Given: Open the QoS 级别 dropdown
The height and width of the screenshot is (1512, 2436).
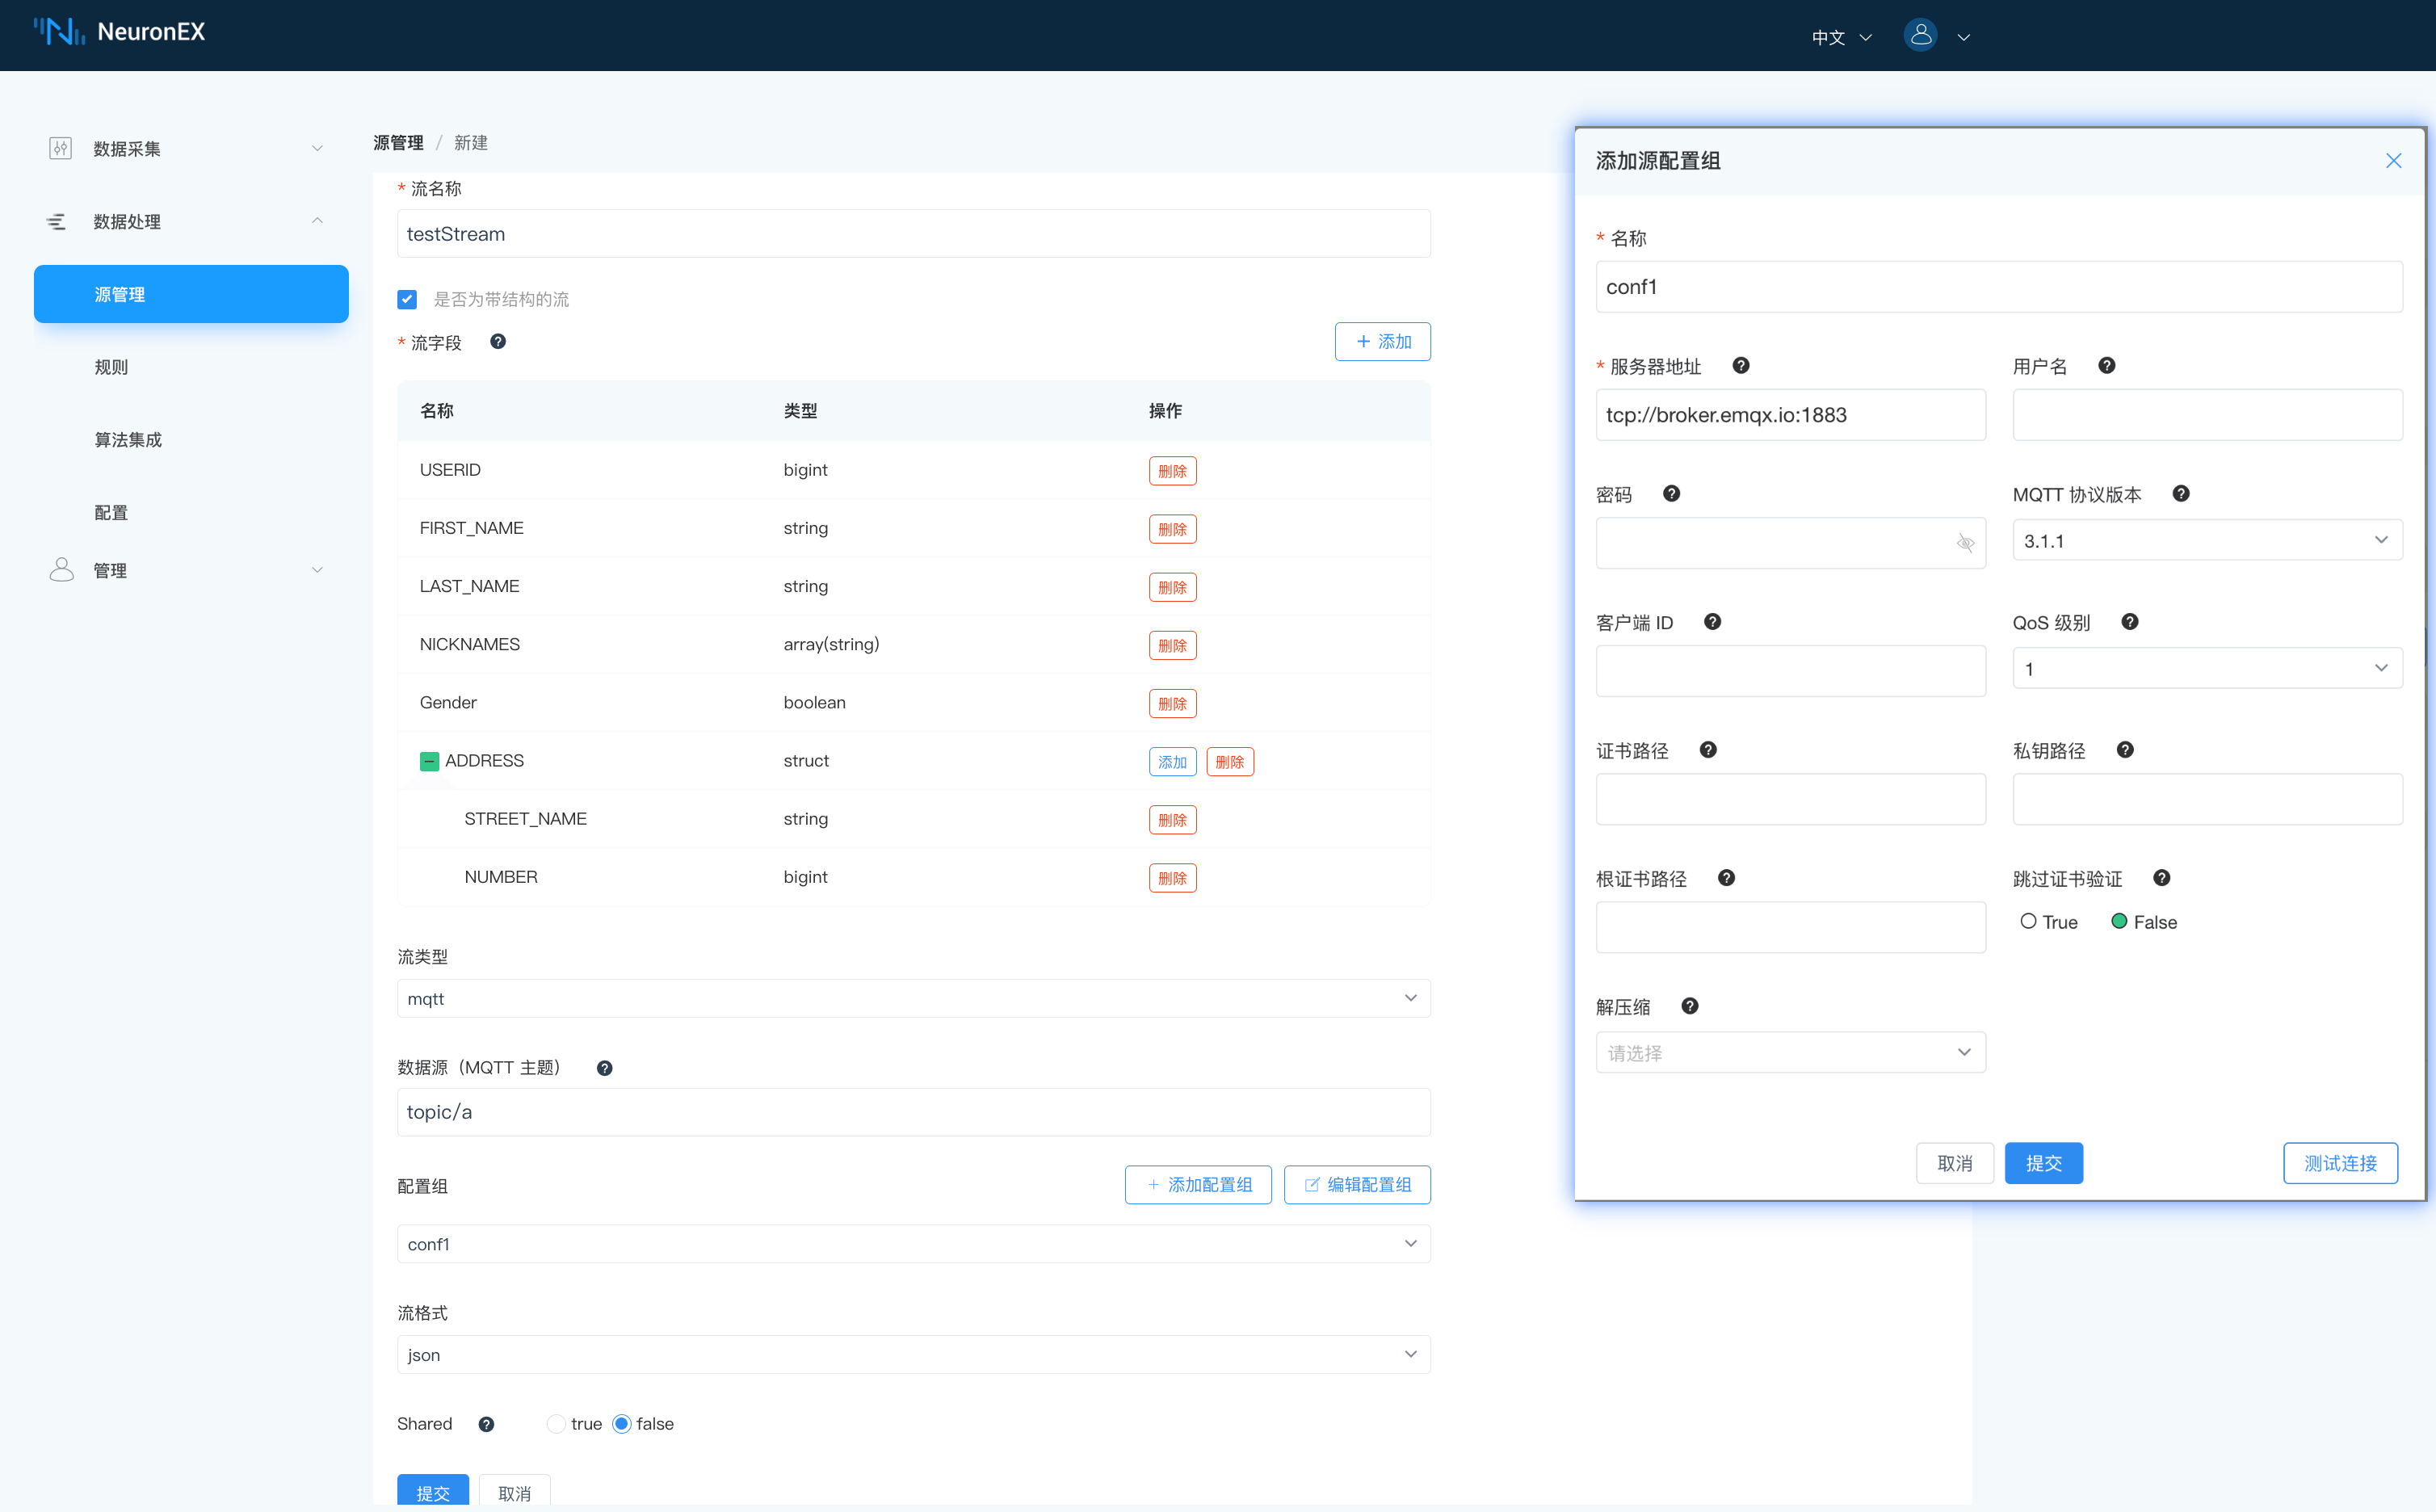Looking at the screenshot, I should click(x=2206, y=668).
